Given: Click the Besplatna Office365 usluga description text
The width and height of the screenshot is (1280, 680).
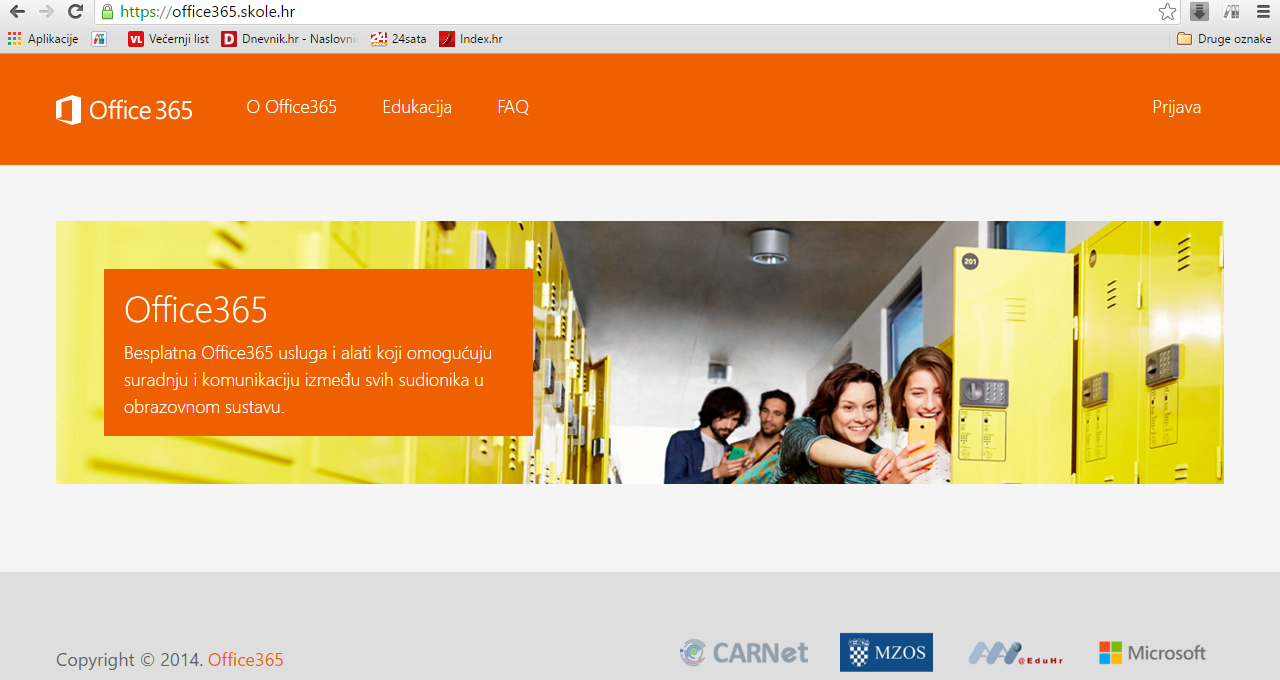Looking at the screenshot, I should point(308,380).
